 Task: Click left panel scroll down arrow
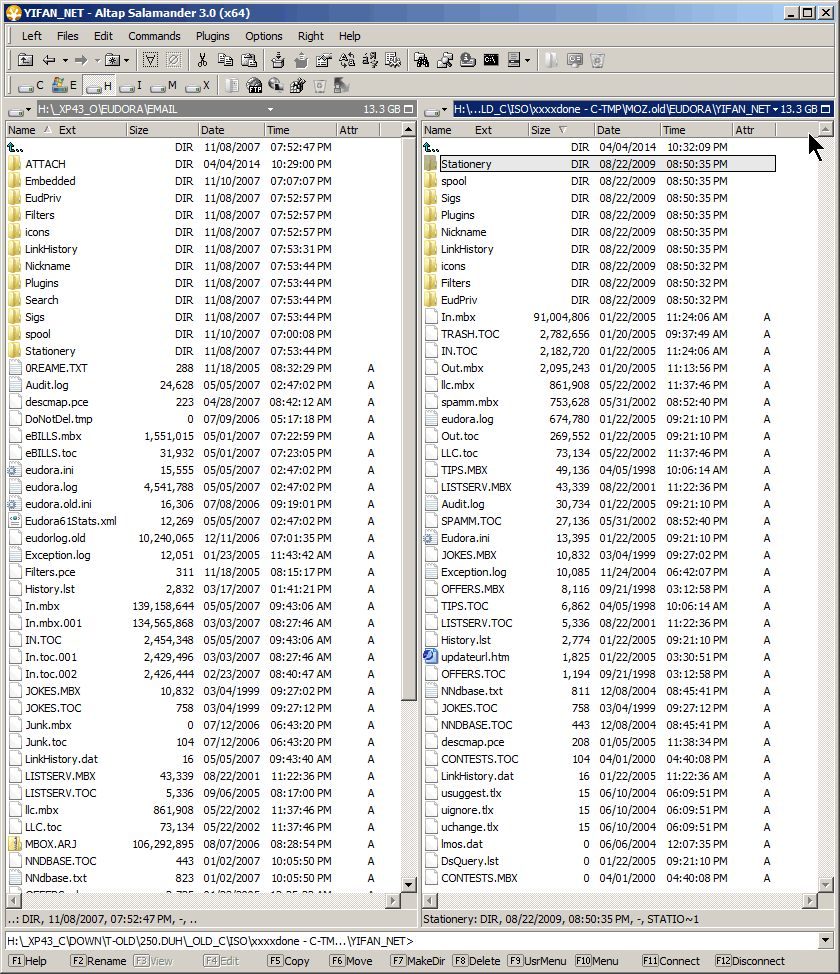[409, 885]
